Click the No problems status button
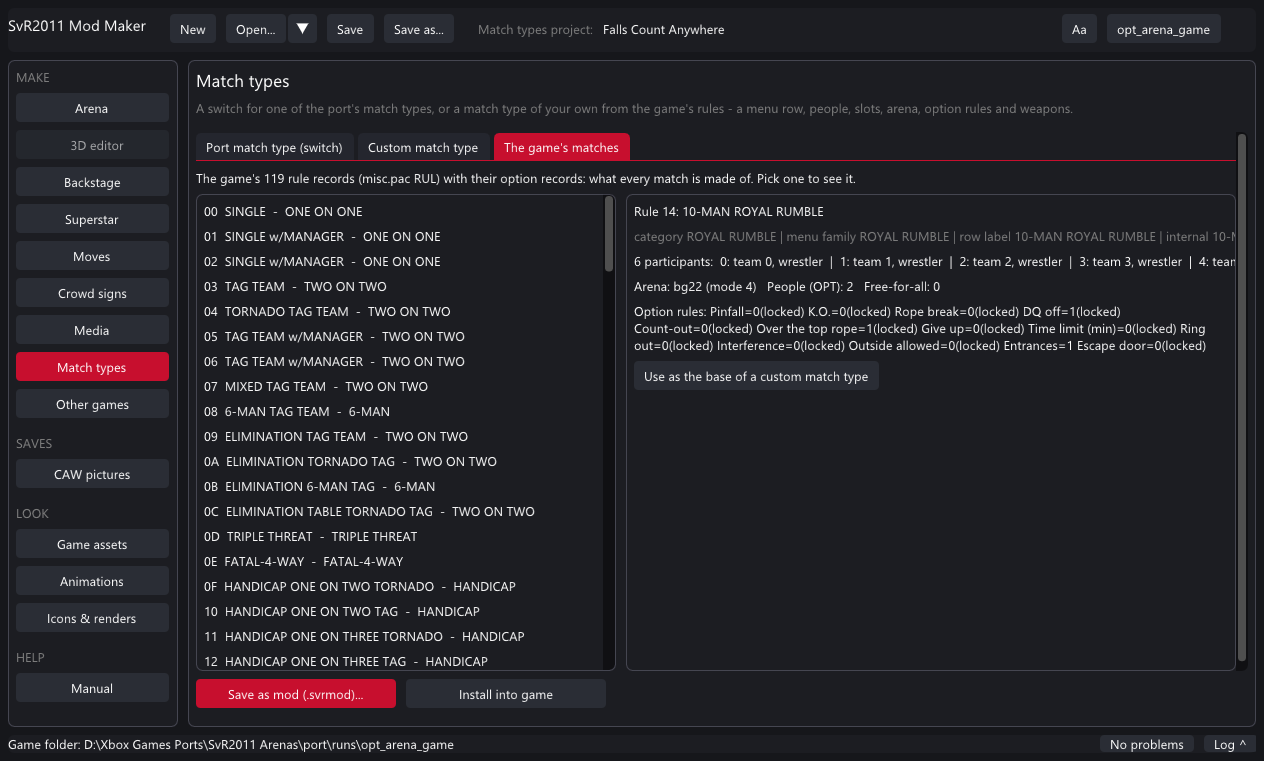The width and height of the screenshot is (1264, 761). point(1147,744)
